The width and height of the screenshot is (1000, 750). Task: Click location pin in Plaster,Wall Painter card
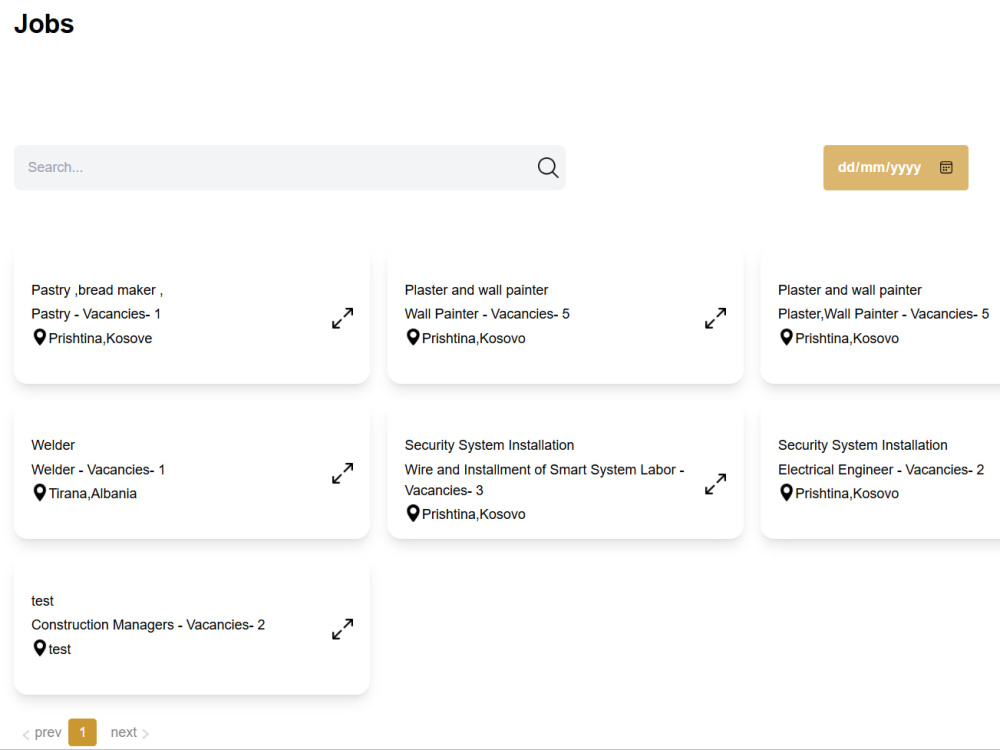[786, 337]
